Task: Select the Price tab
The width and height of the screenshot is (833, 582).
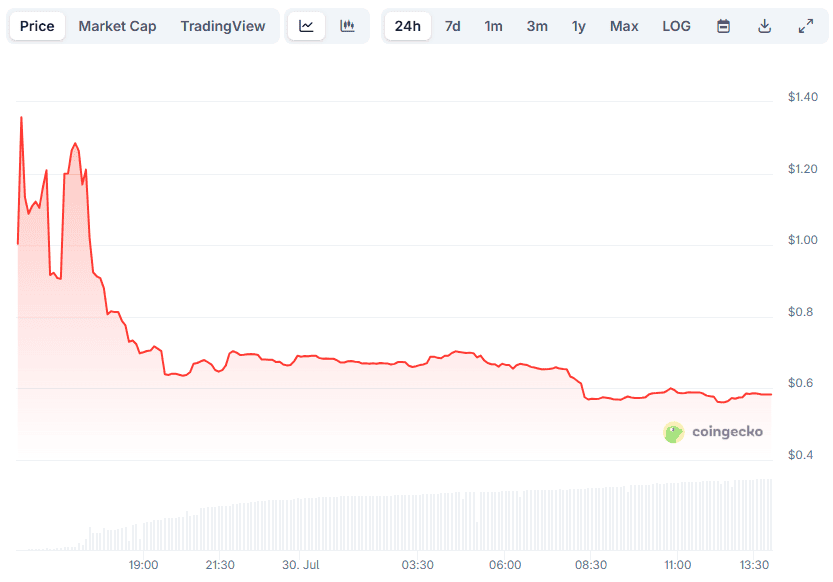Action: (x=37, y=26)
